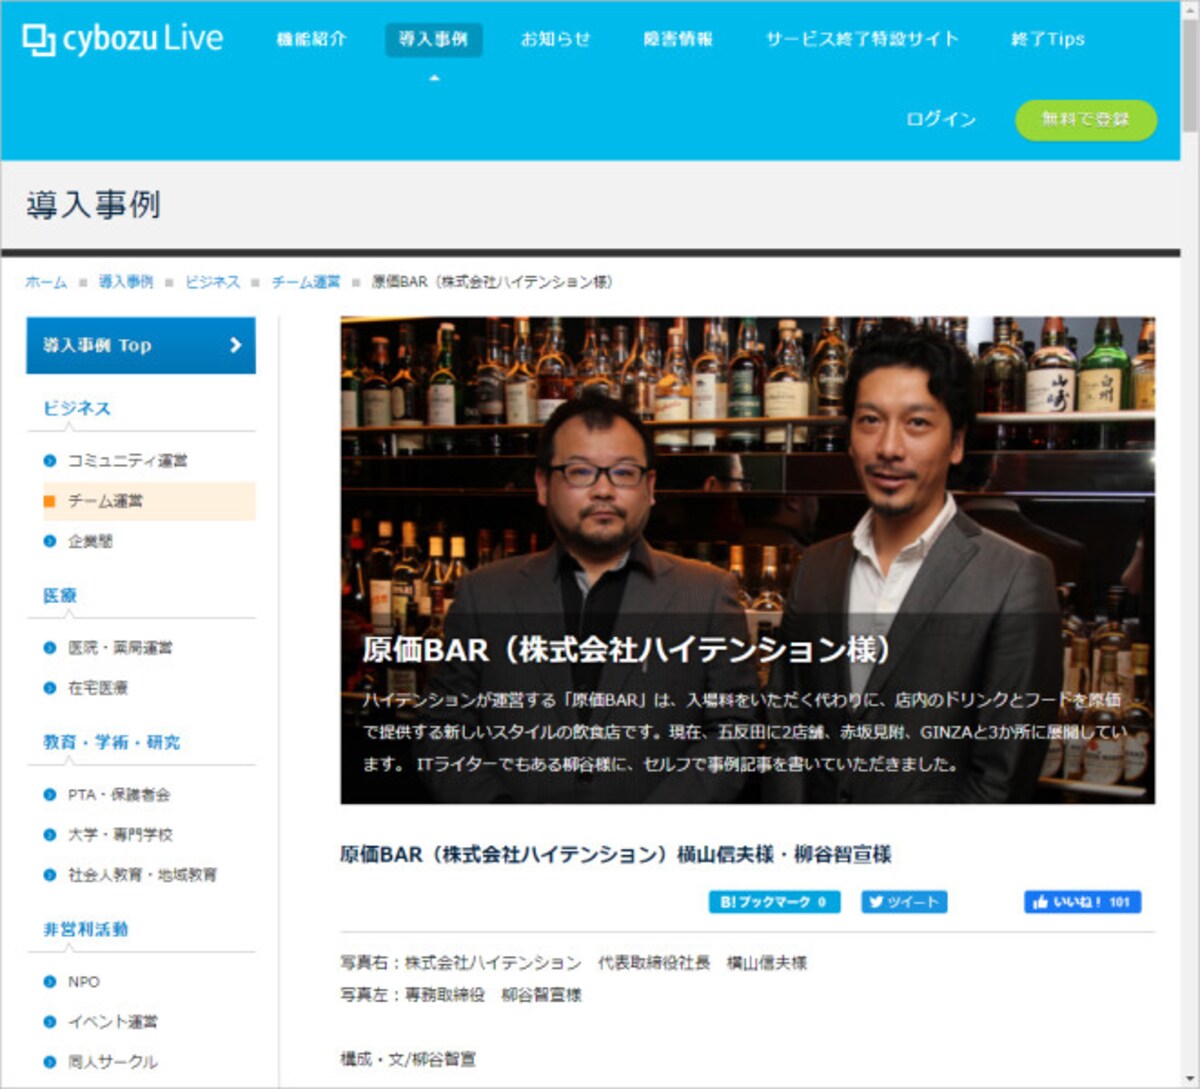Click the chevron on 導入事例 Top
Screen dimensions: 1200x1089
pyautogui.click(x=235, y=345)
